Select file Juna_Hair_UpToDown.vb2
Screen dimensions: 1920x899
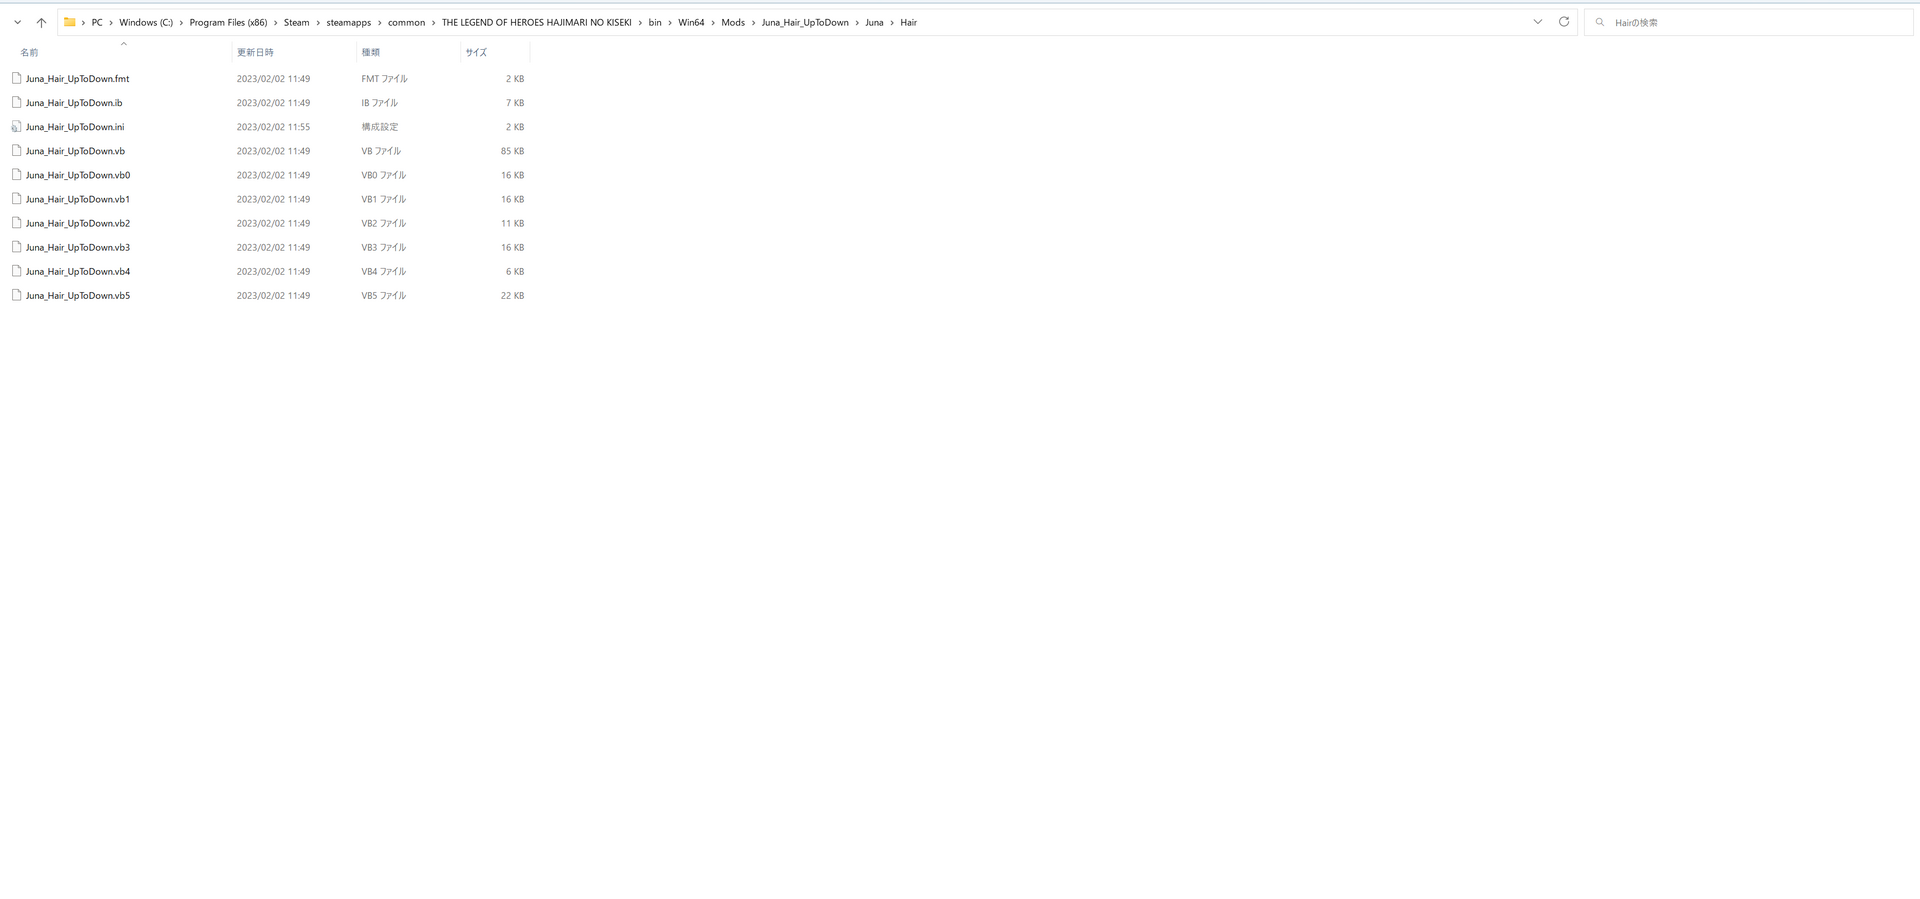pyautogui.click(x=78, y=223)
